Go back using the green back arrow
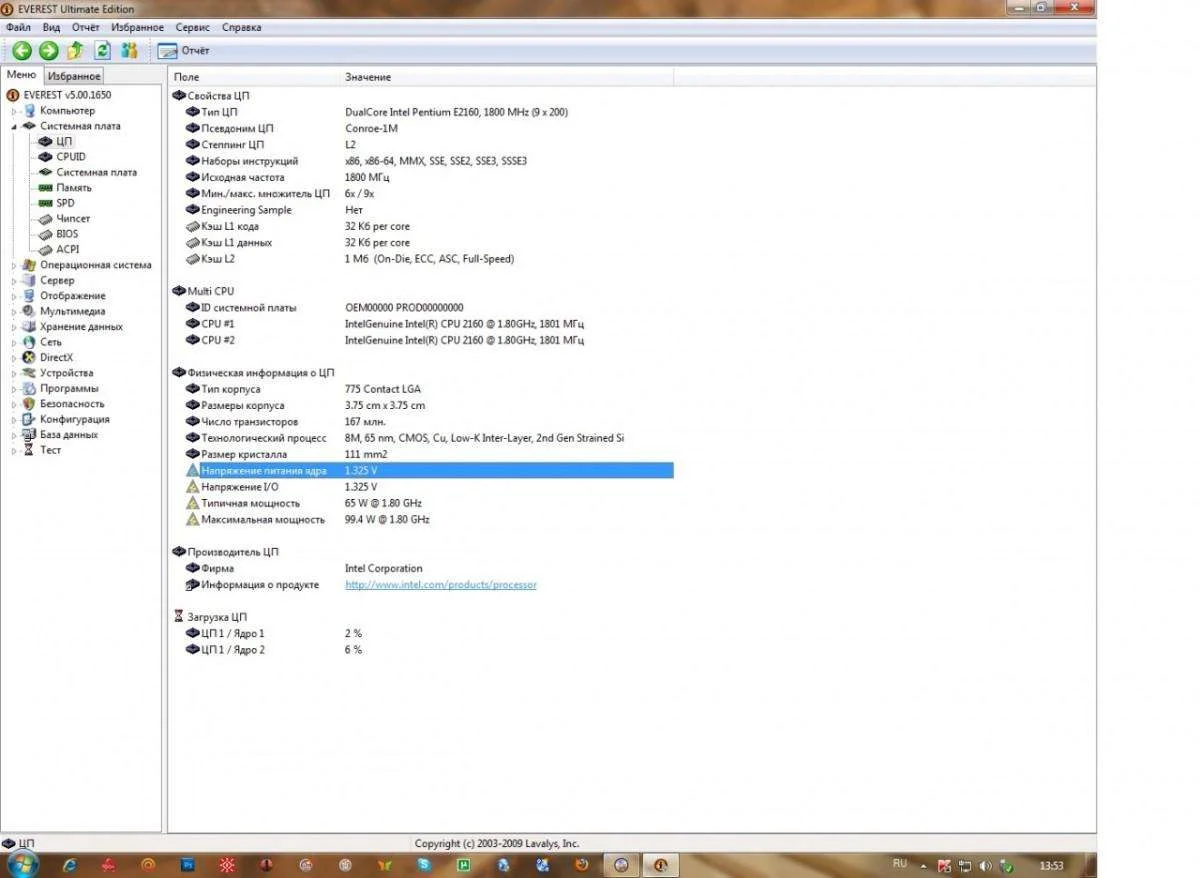This screenshot has height=878, width=1200. tap(22, 50)
